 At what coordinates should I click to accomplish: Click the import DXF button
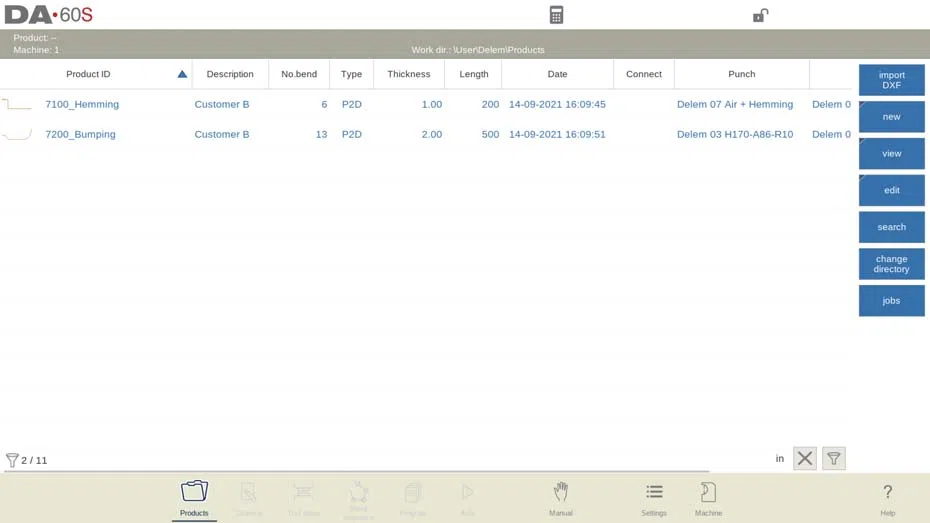point(891,80)
